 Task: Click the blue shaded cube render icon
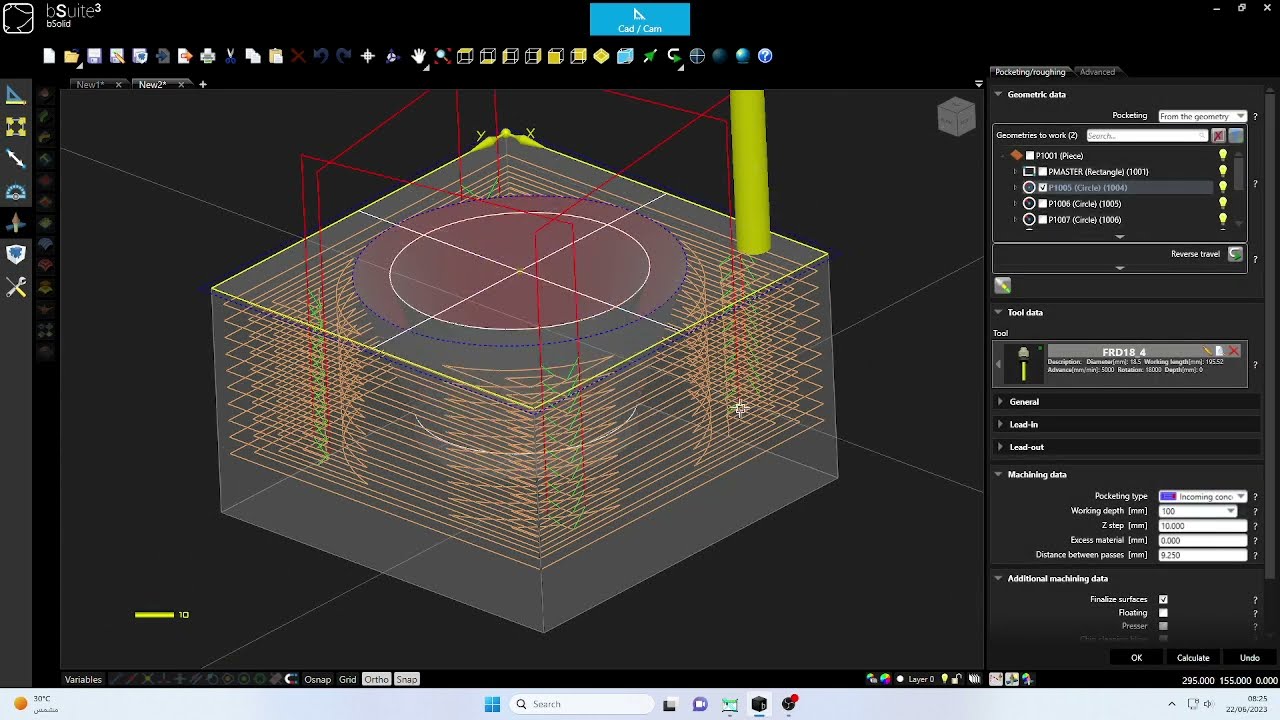(x=625, y=56)
